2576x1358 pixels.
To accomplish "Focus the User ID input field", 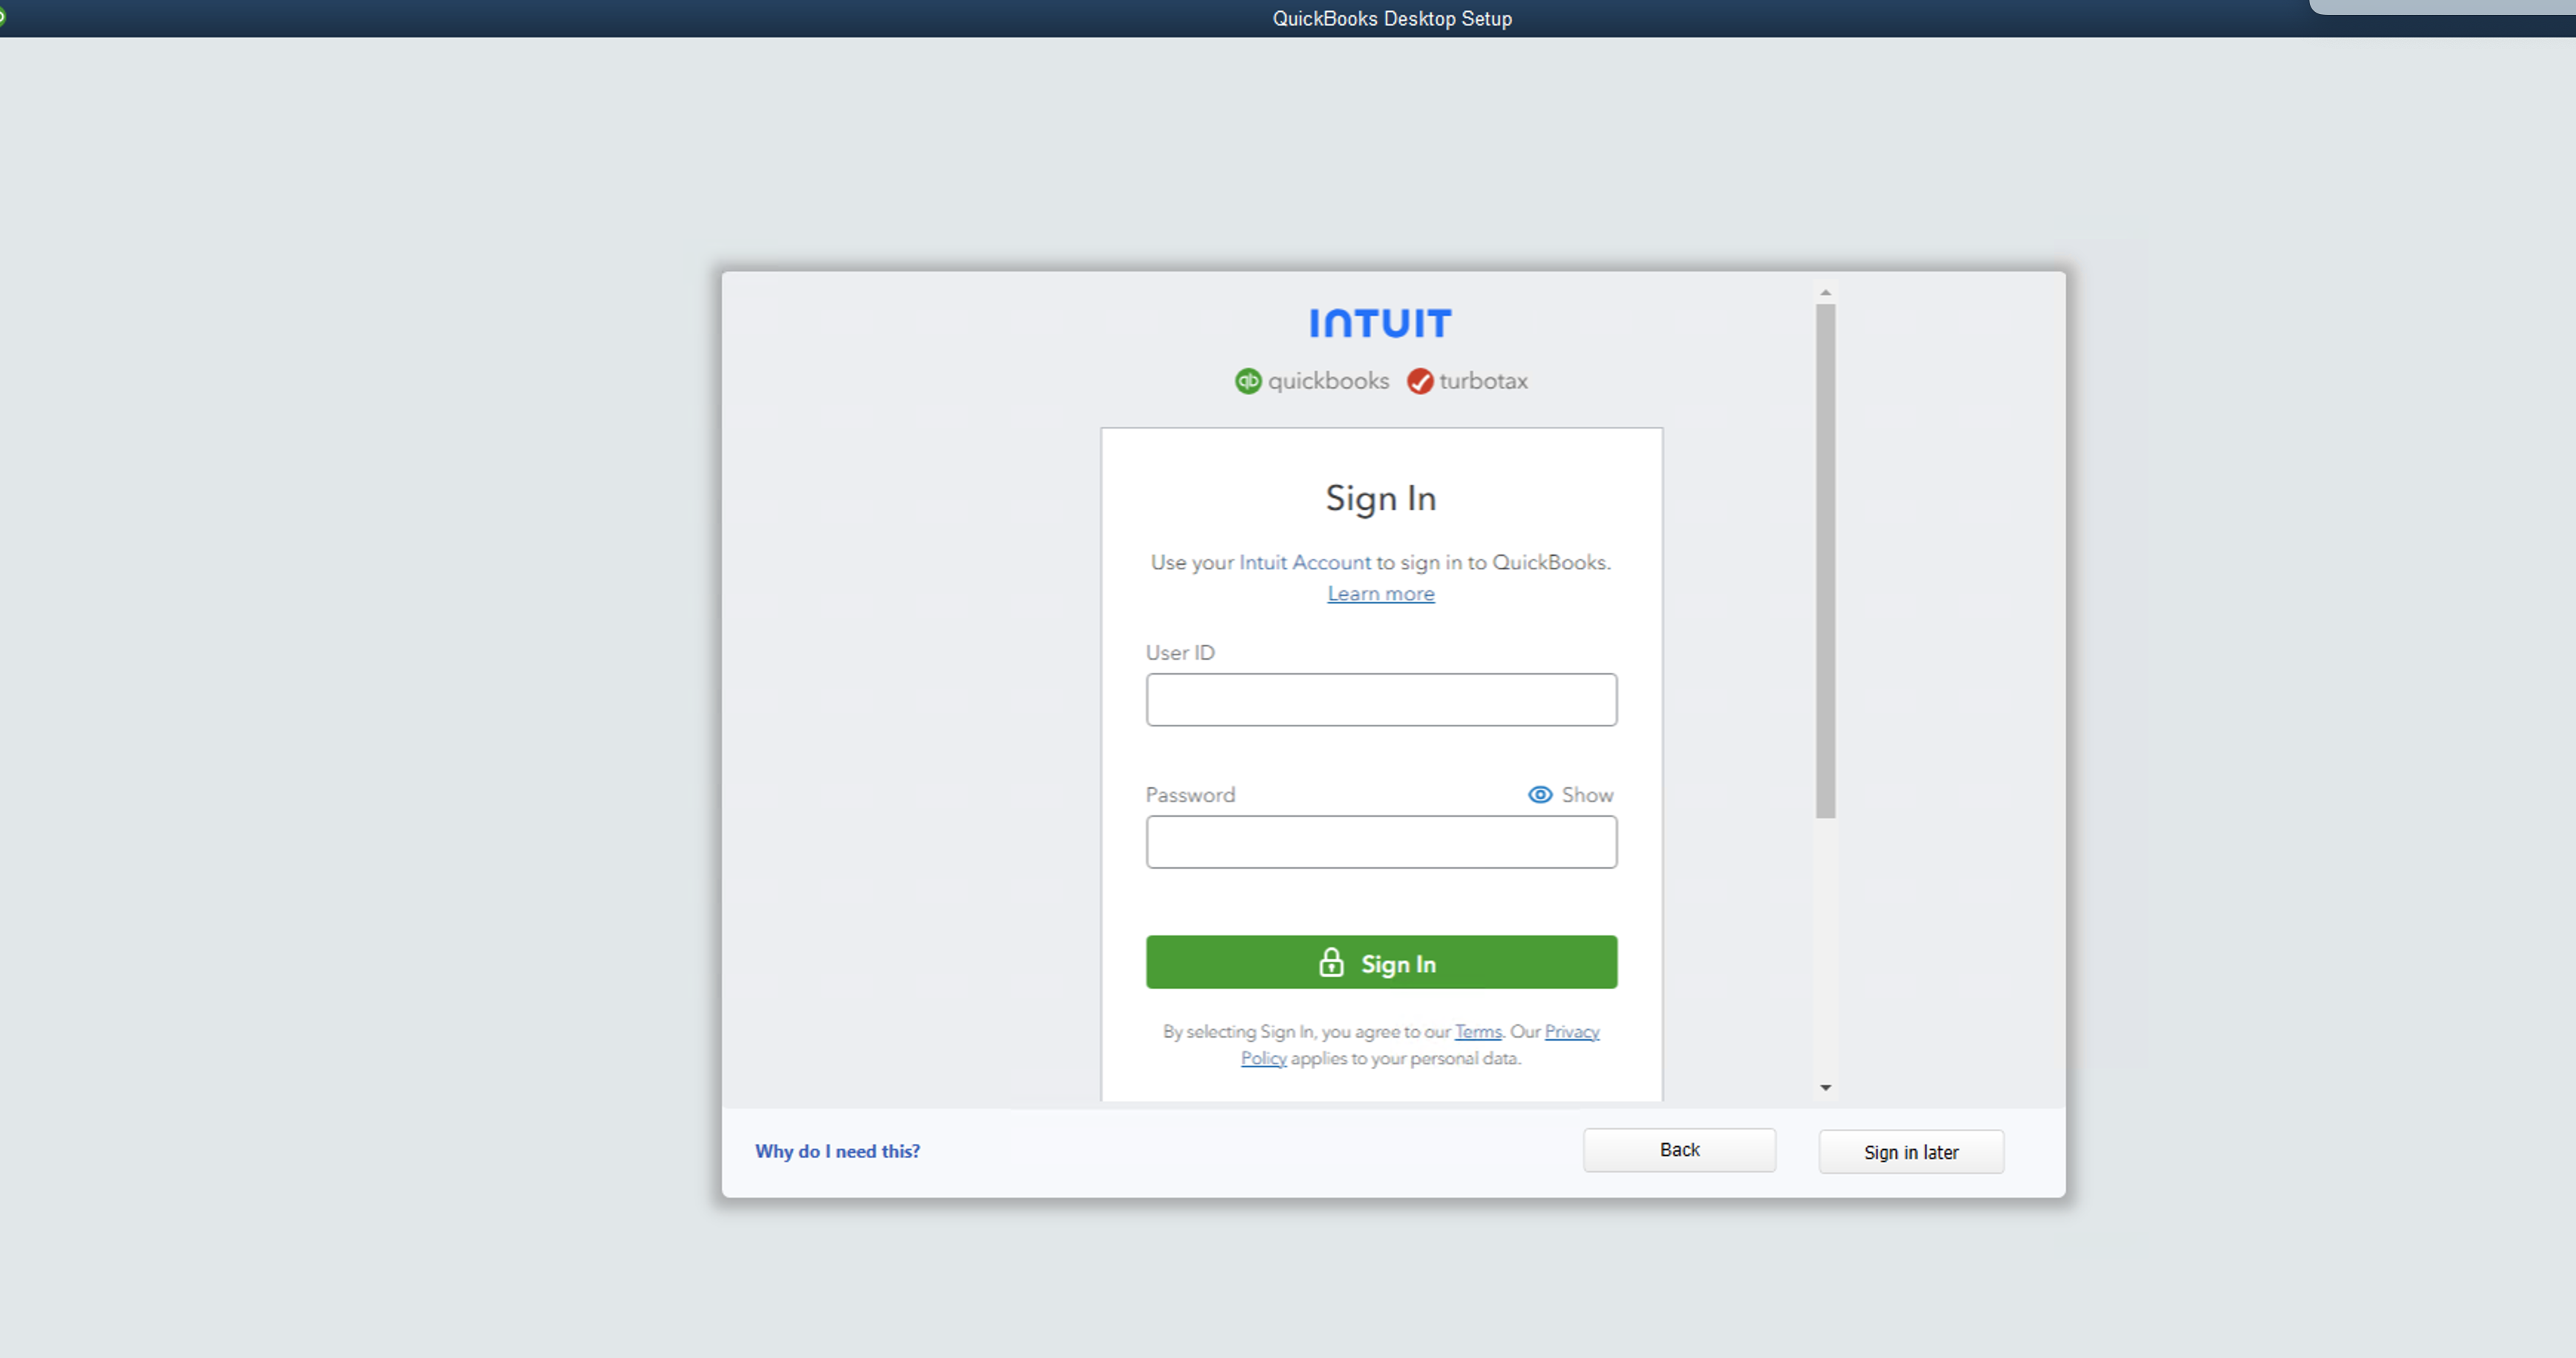I will (x=1381, y=700).
